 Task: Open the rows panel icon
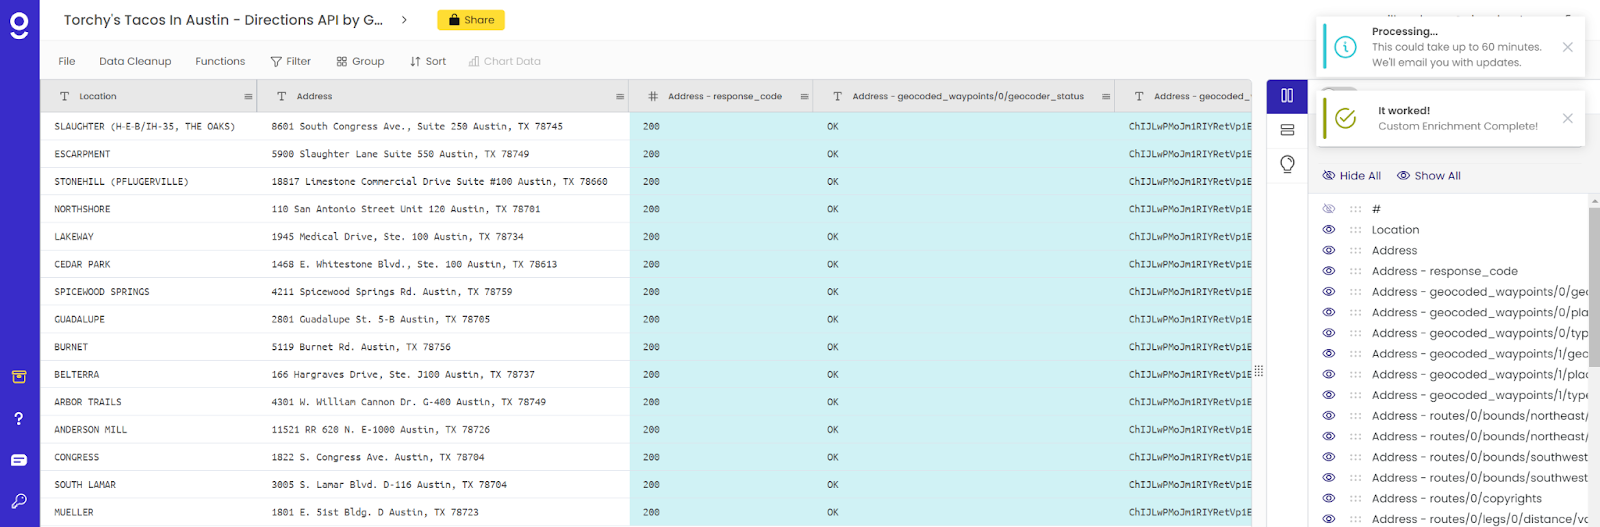coord(1287,130)
